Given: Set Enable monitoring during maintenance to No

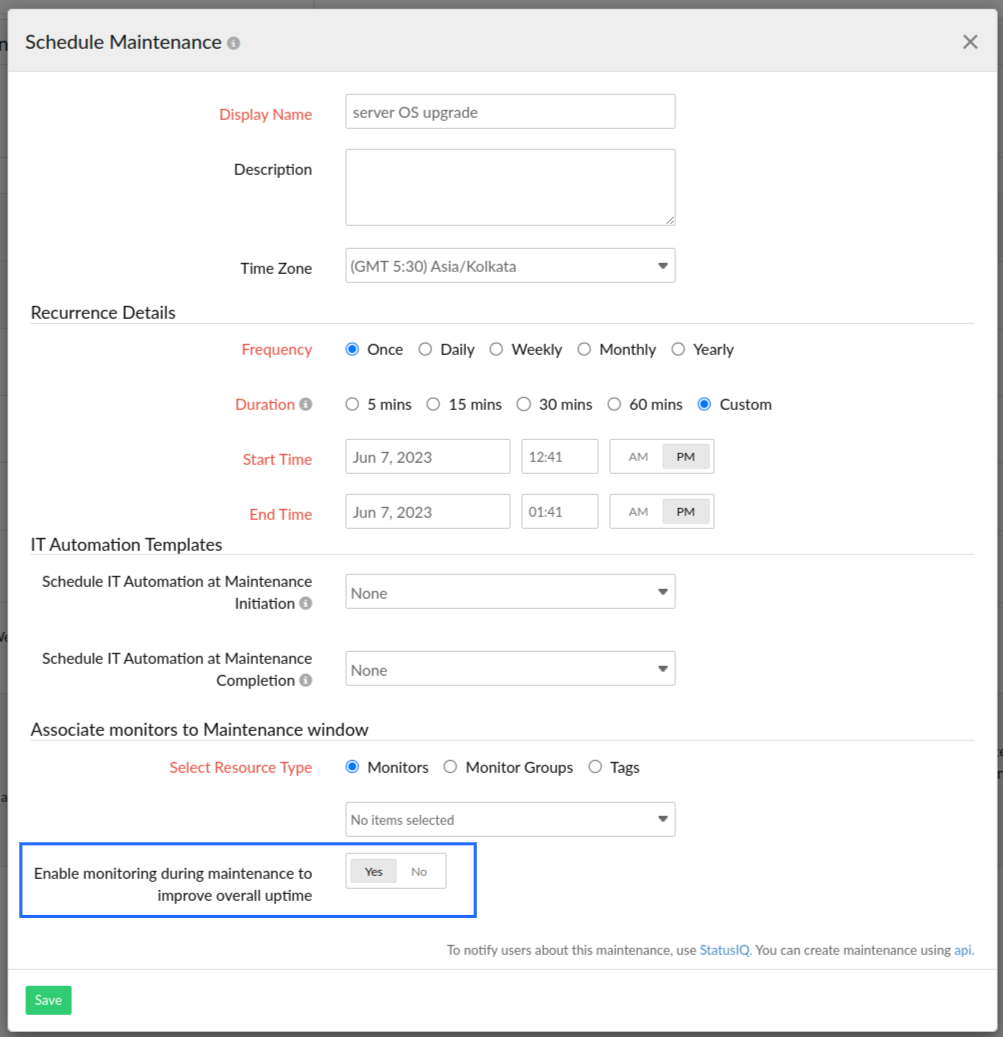Looking at the screenshot, I should tap(420, 871).
